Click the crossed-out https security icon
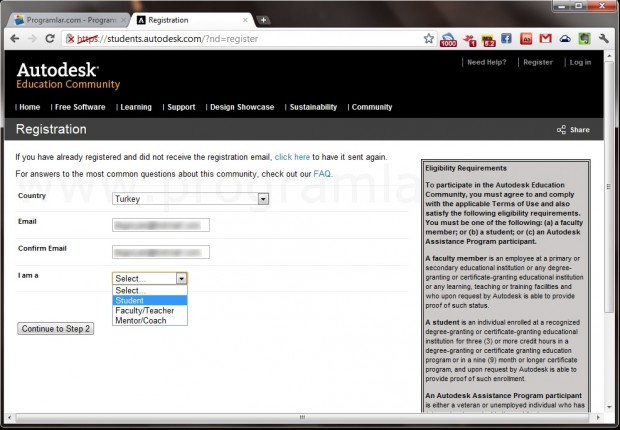 click(x=70, y=39)
